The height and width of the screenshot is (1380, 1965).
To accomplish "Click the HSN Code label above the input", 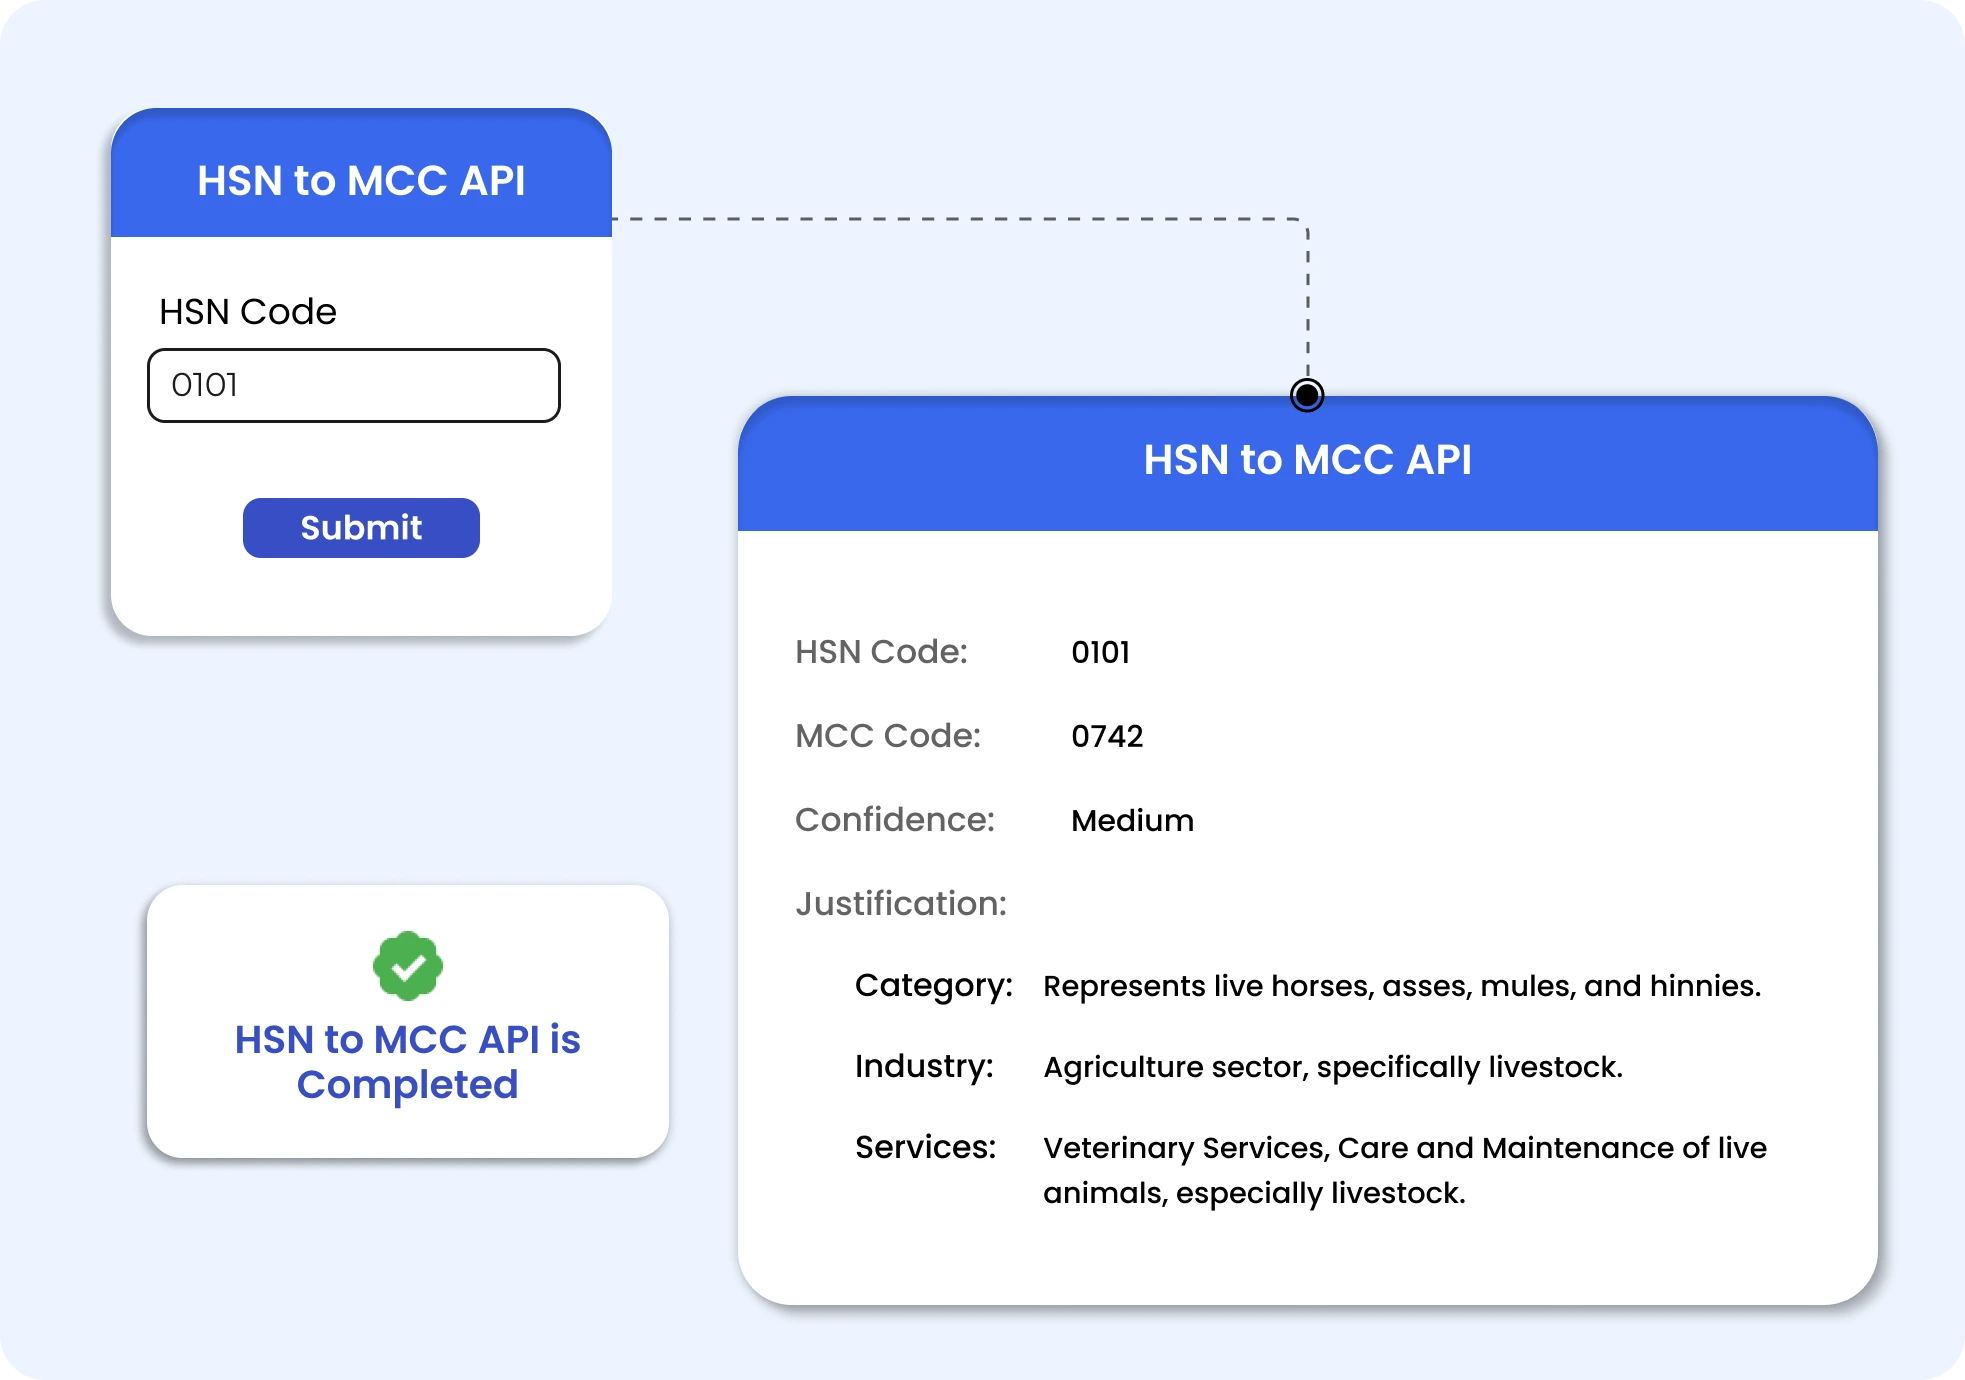I will [248, 312].
